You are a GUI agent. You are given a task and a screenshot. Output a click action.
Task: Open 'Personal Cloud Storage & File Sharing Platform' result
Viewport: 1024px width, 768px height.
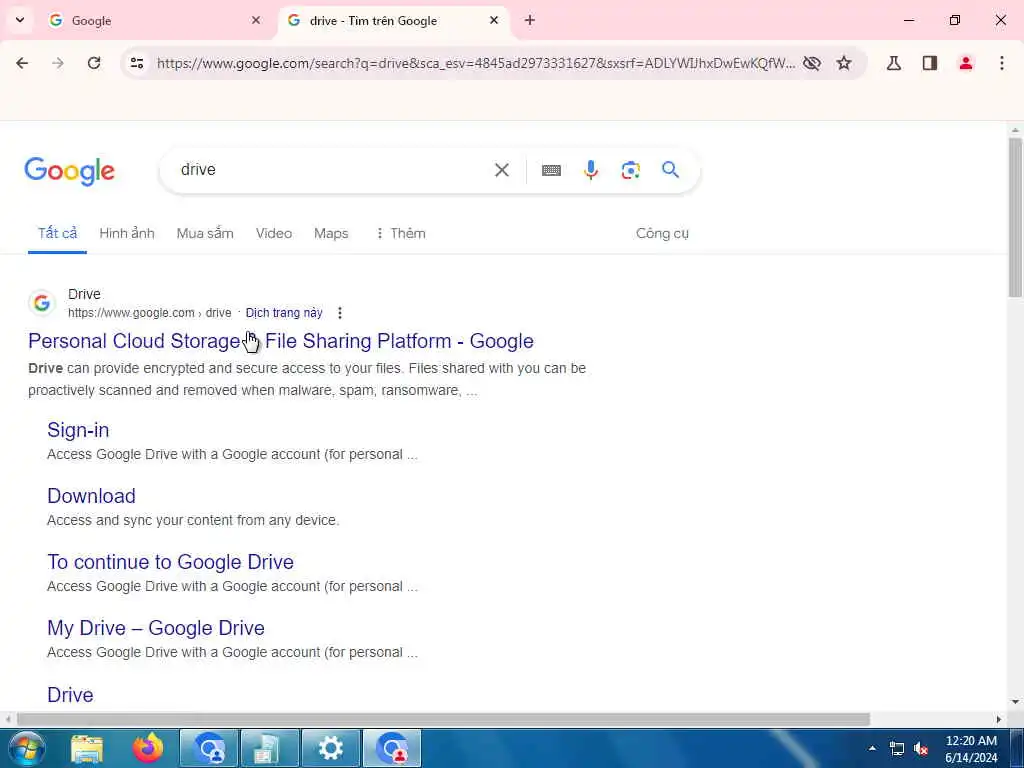click(x=281, y=341)
